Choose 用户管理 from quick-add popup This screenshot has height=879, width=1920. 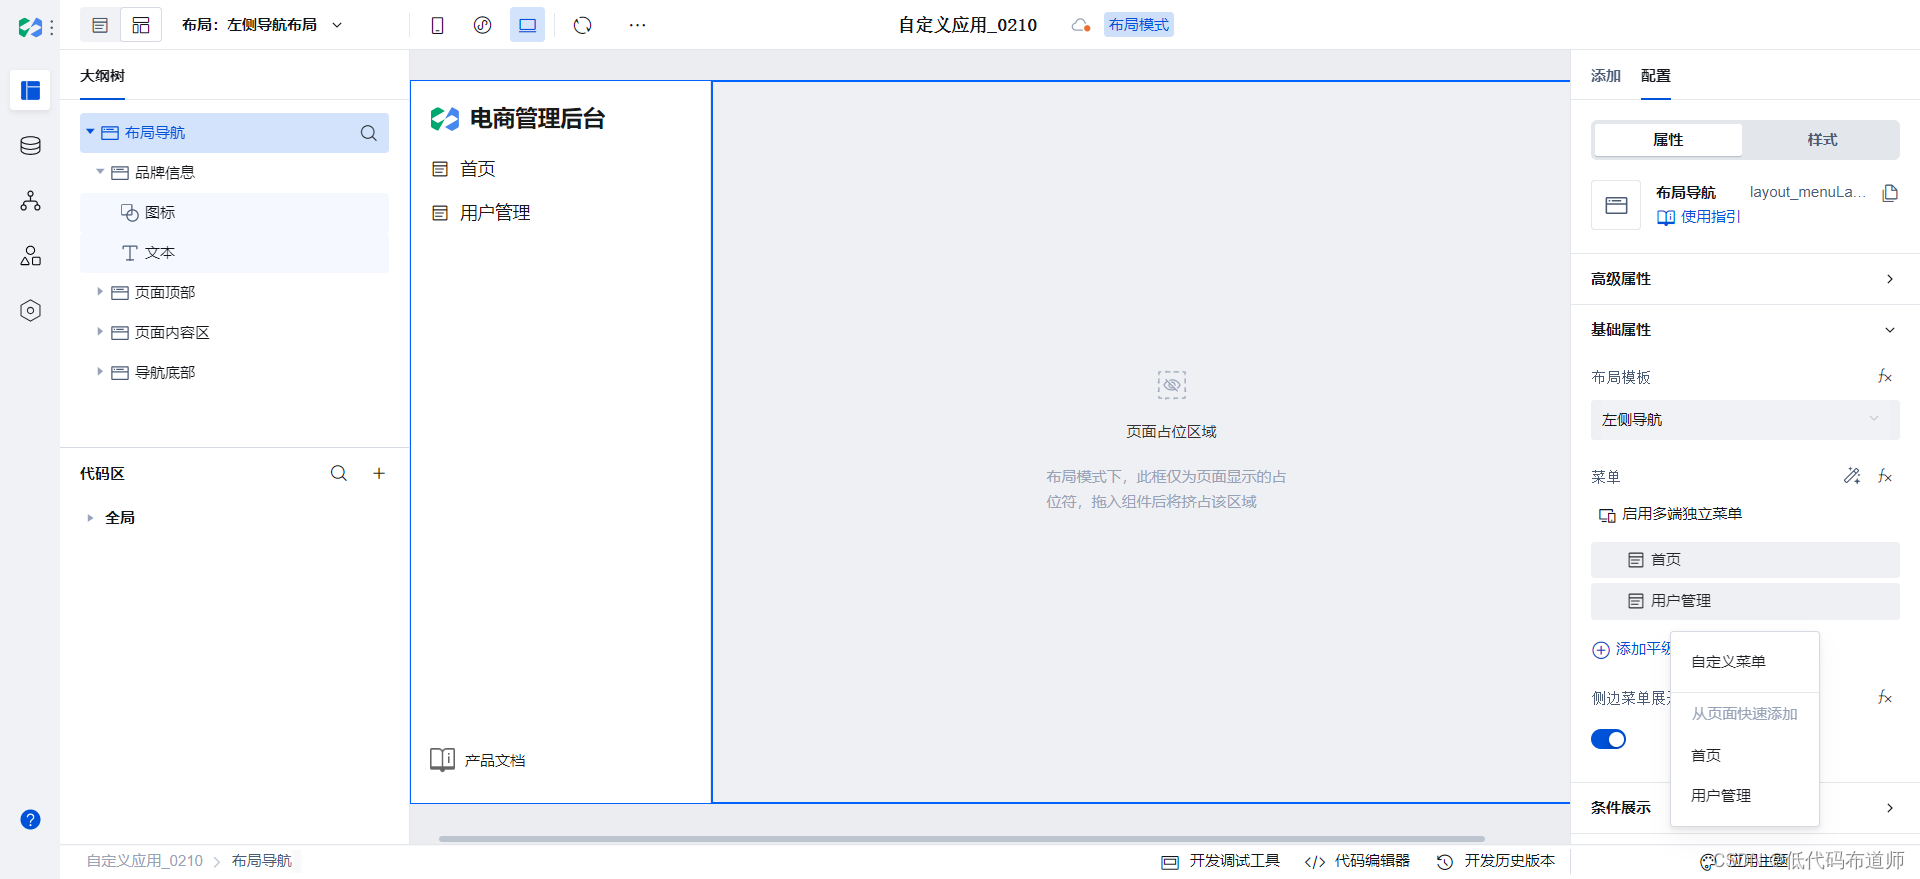(x=1745, y=796)
